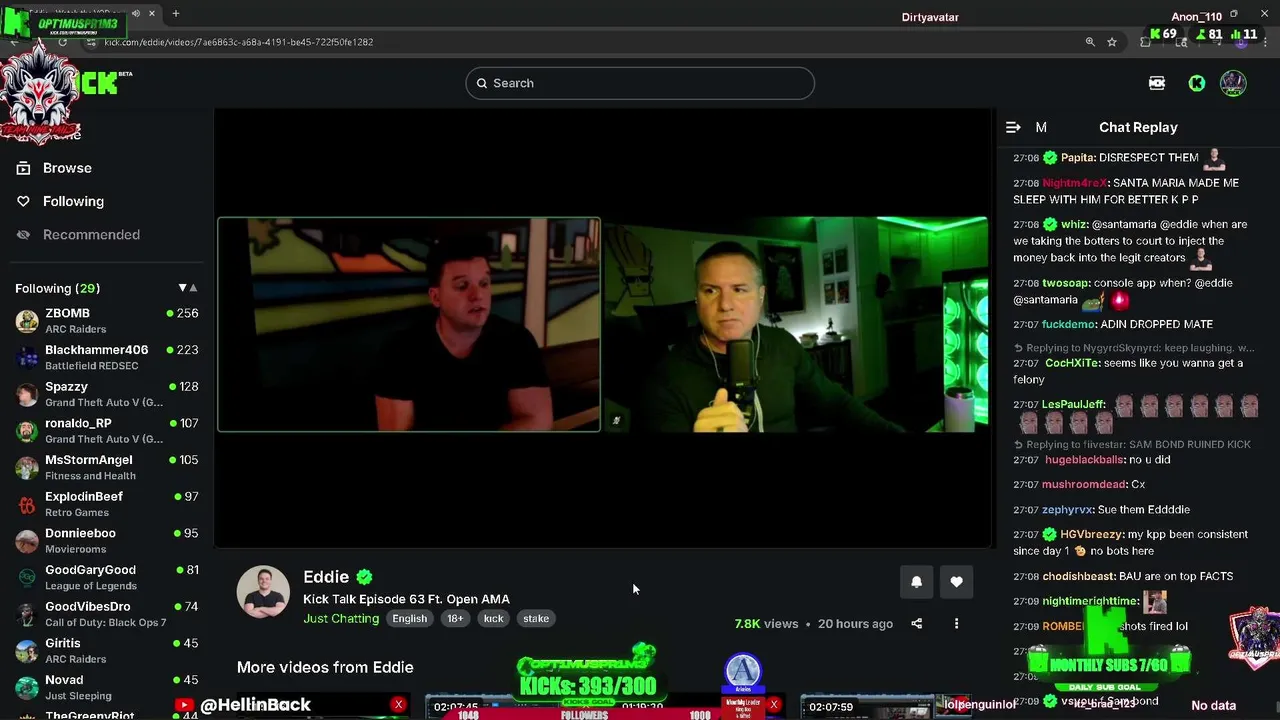Screen dimensions: 1280x720
Task: Click the More videos from Eddie heading
Action: 325,667
